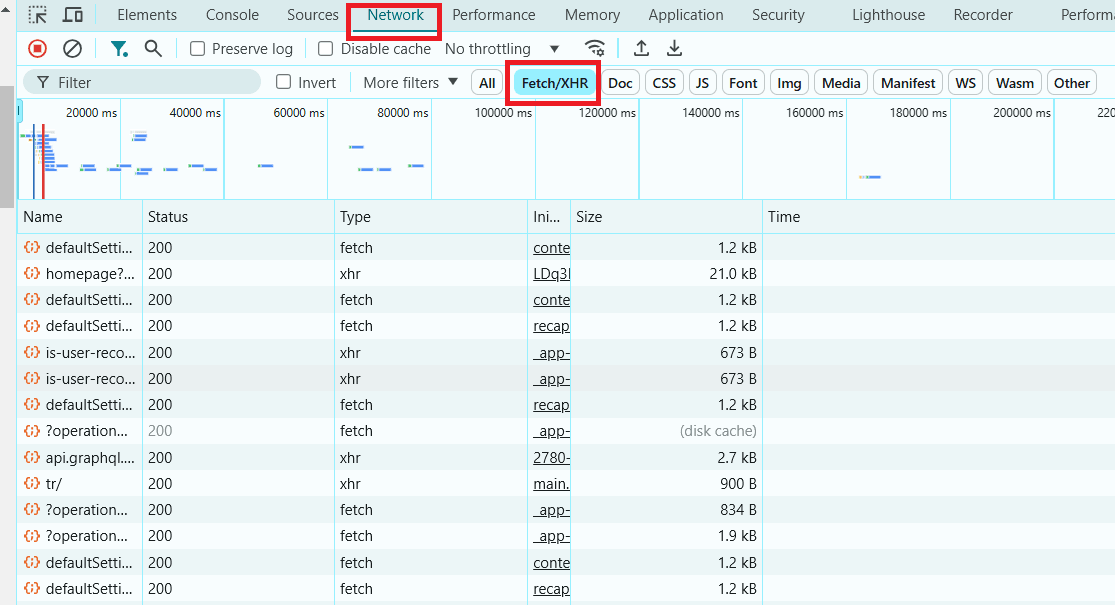Export HAR file with the download arrow

point(674,48)
